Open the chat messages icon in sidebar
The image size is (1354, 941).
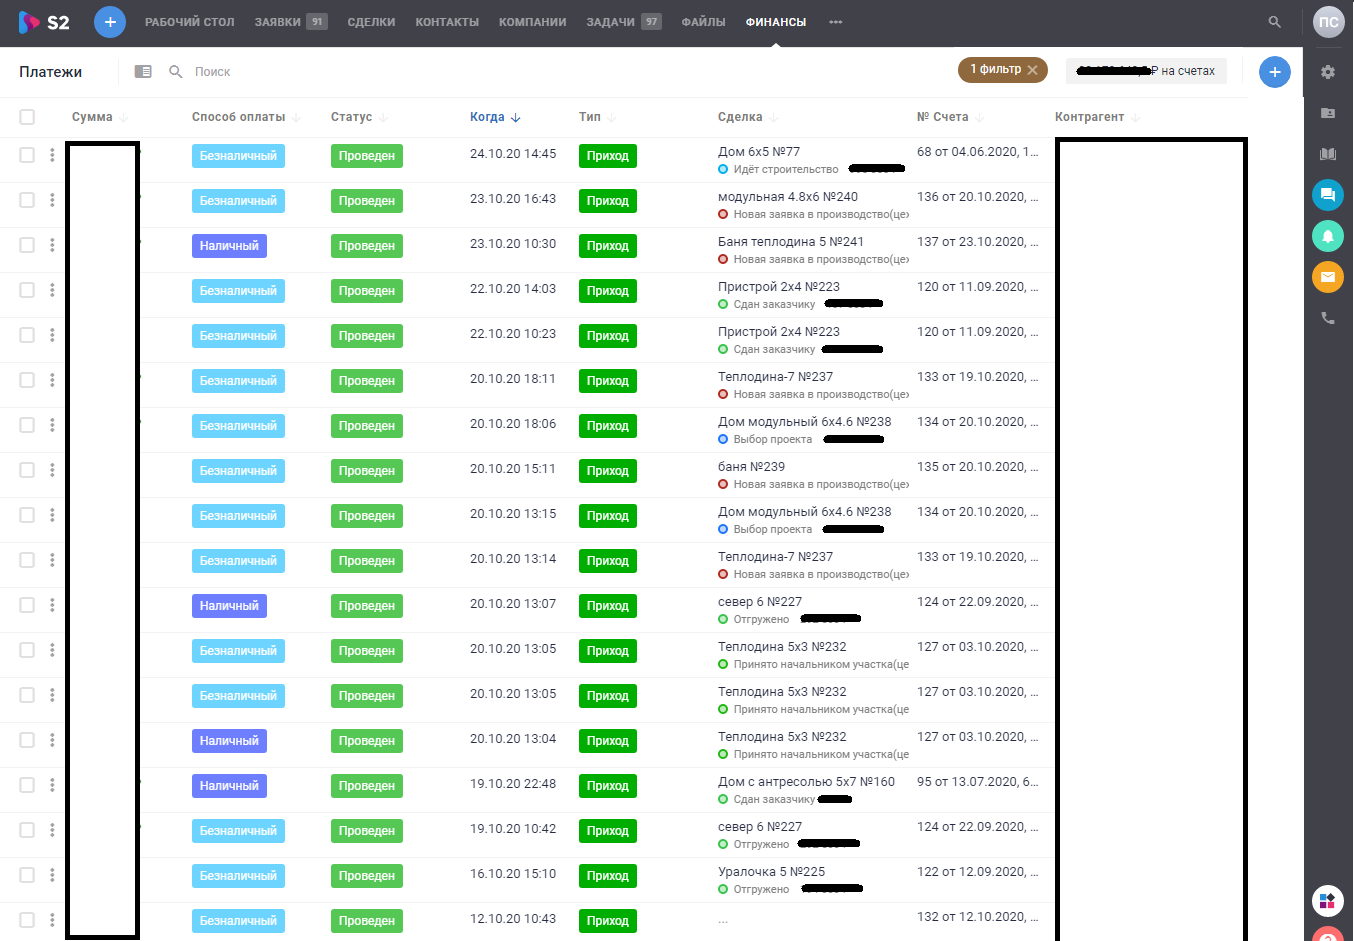1328,195
